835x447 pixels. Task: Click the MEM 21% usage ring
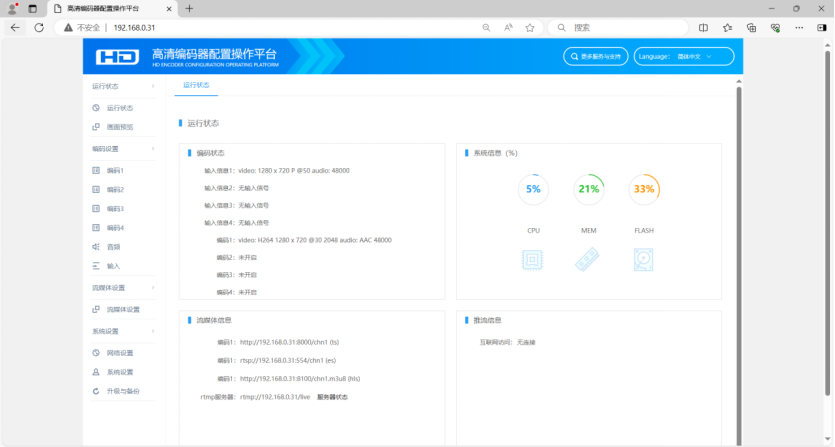point(588,189)
